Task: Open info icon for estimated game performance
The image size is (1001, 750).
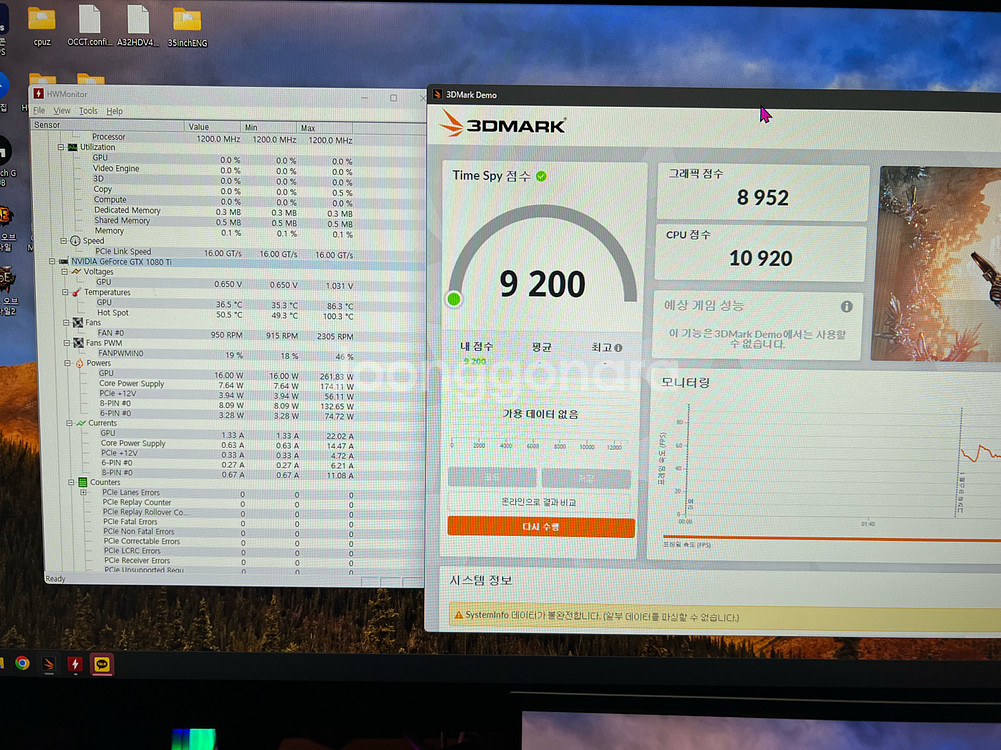Action: pyautogui.click(x=847, y=306)
